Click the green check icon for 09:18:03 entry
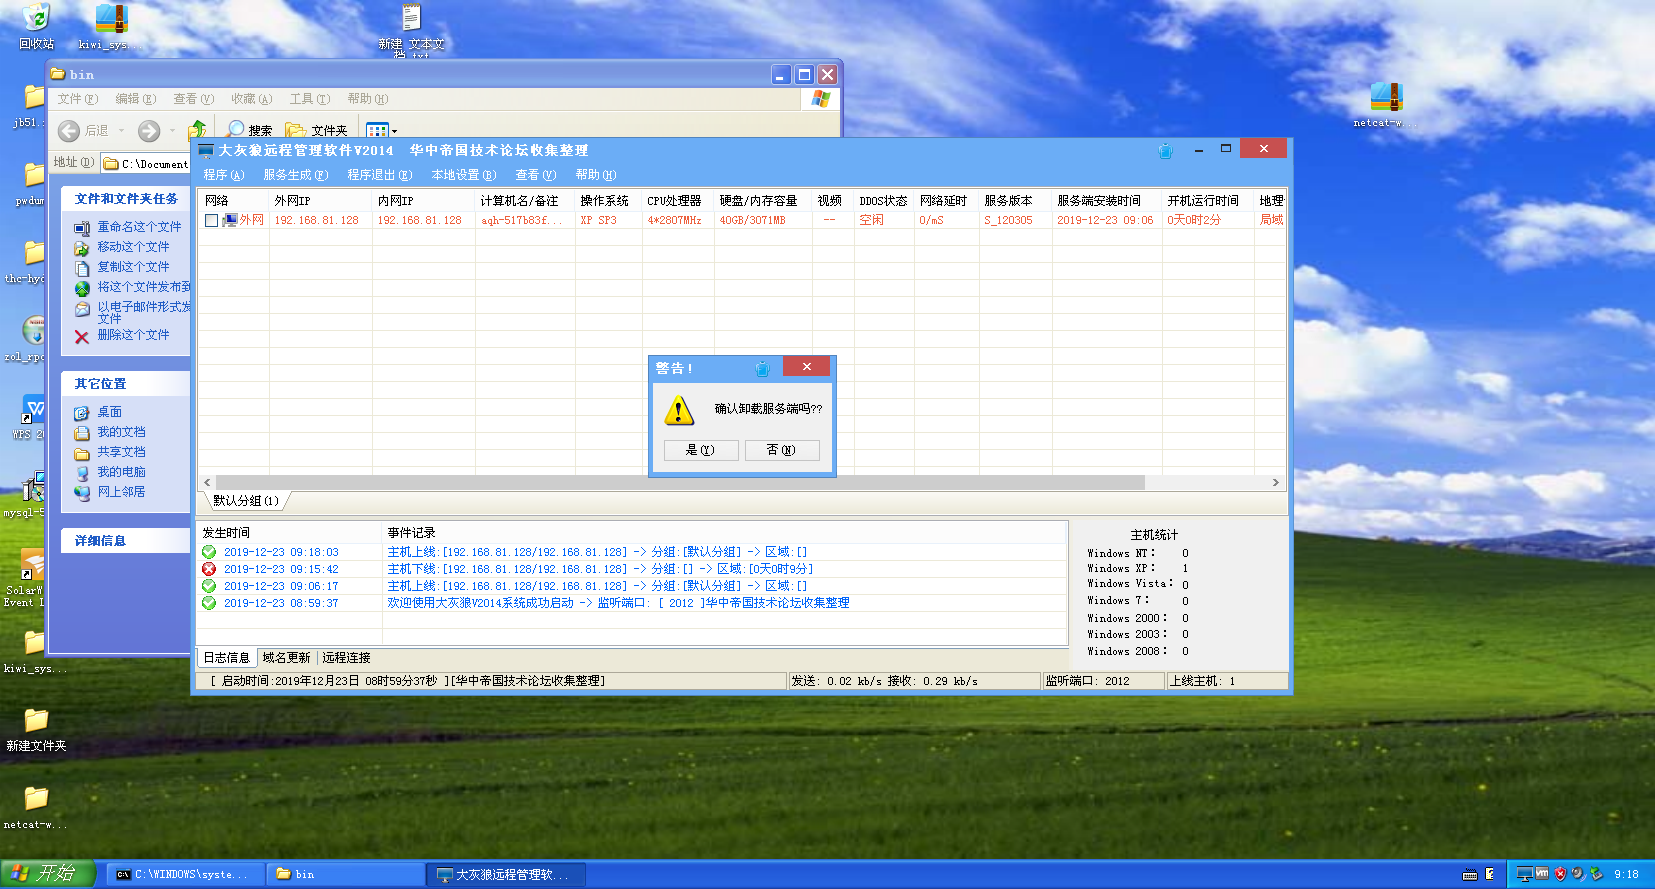Image resolution: width=1655 pixels, height=889 pixels. point(209,552)
